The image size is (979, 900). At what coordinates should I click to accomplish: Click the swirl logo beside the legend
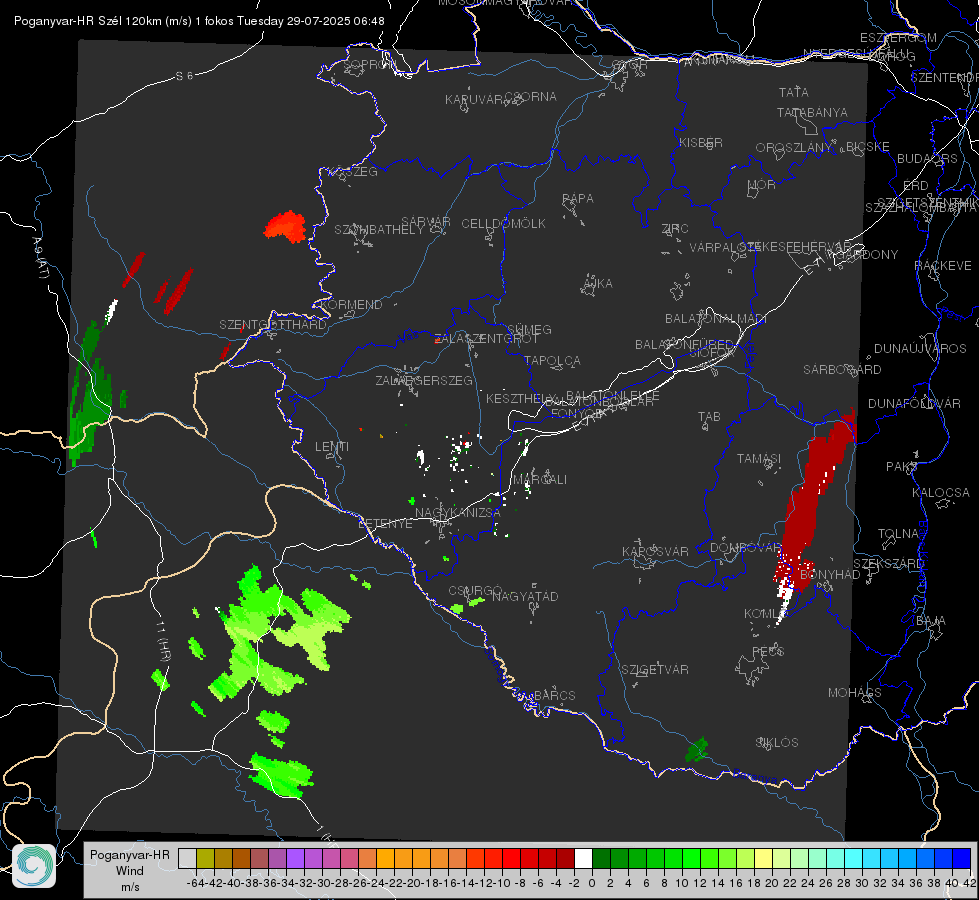point(34,866)
